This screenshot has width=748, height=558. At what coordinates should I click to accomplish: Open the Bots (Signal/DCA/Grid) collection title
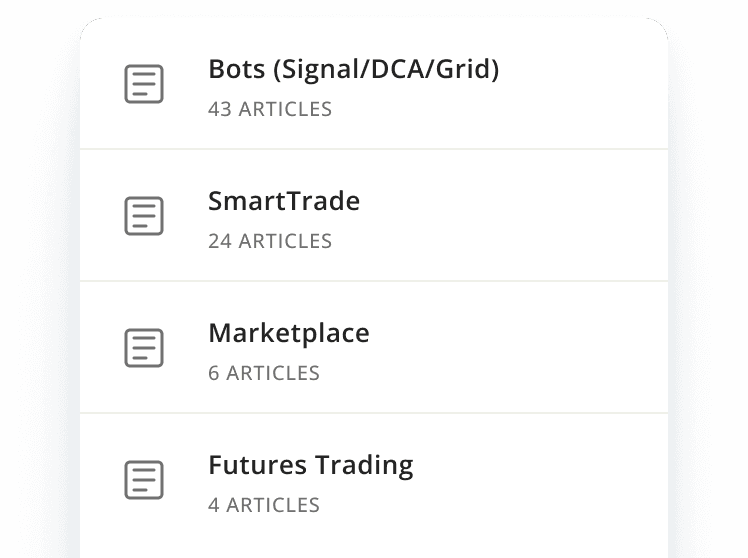[353, 69]
